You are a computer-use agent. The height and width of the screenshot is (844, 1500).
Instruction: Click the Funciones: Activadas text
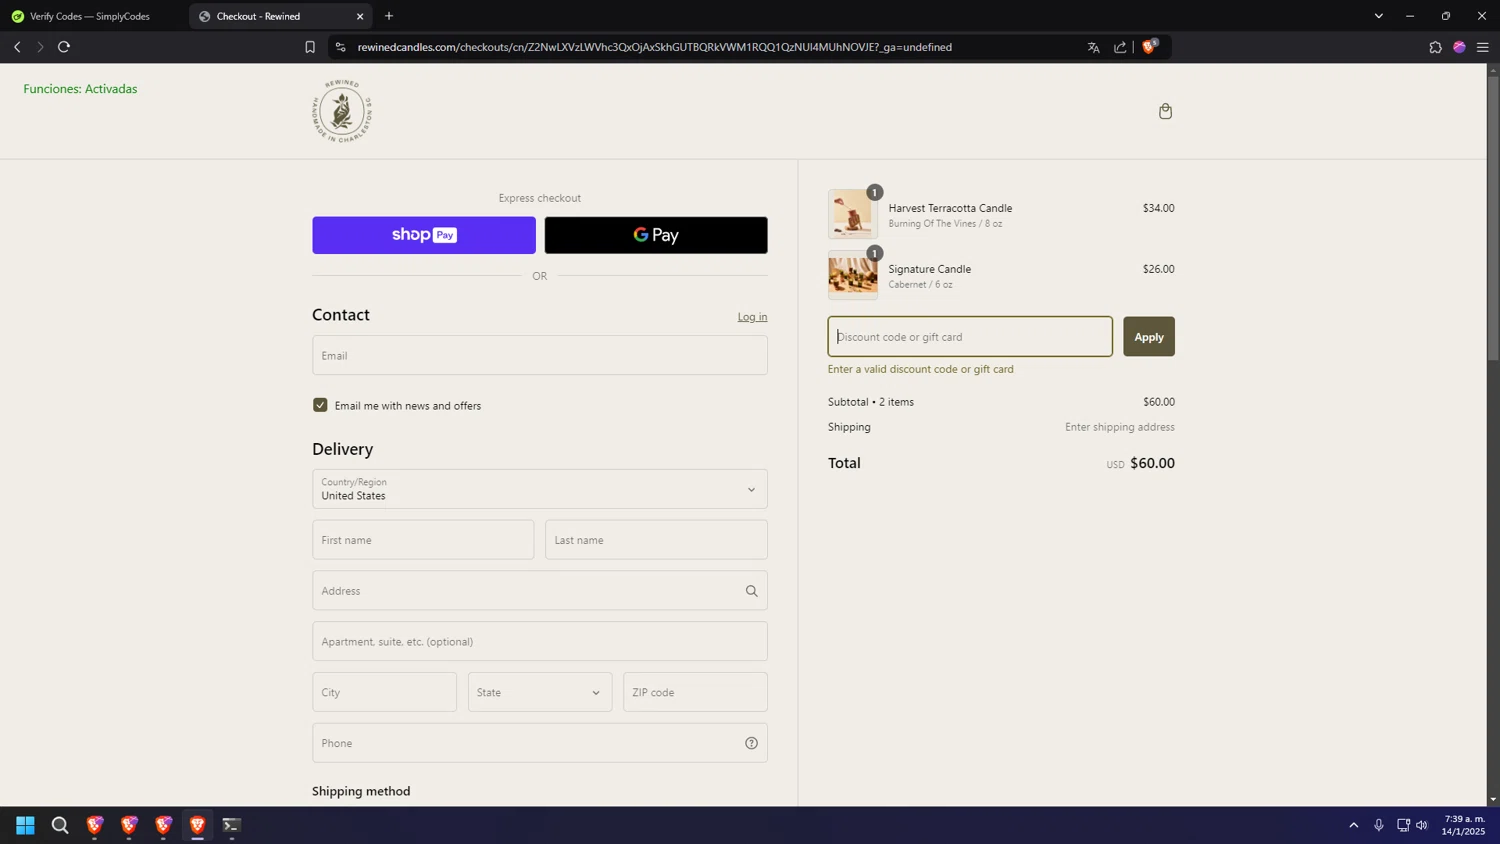click(x=81, y=89)
